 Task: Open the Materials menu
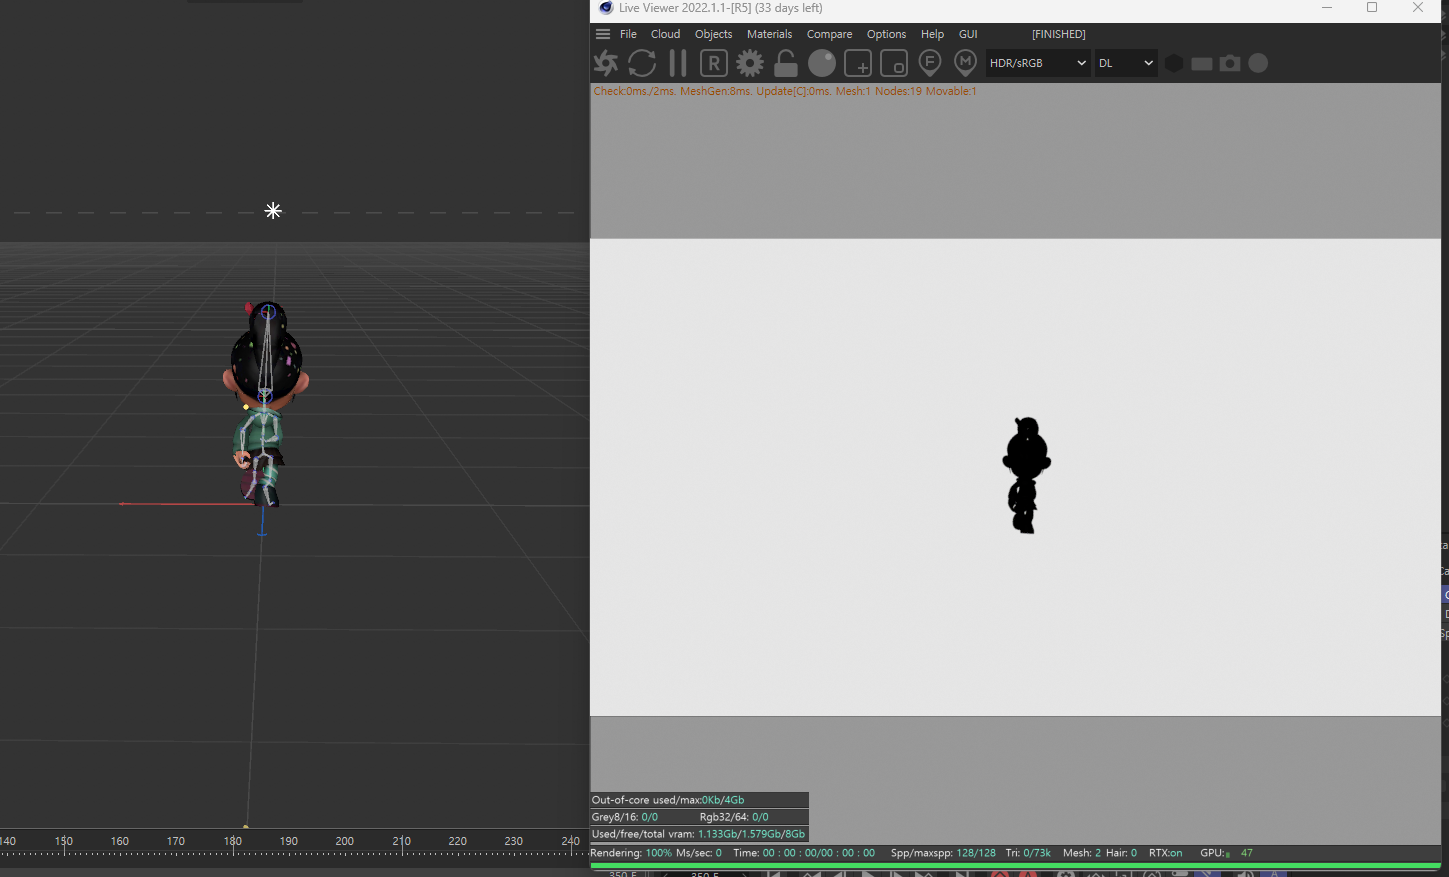tap(769, 34)
